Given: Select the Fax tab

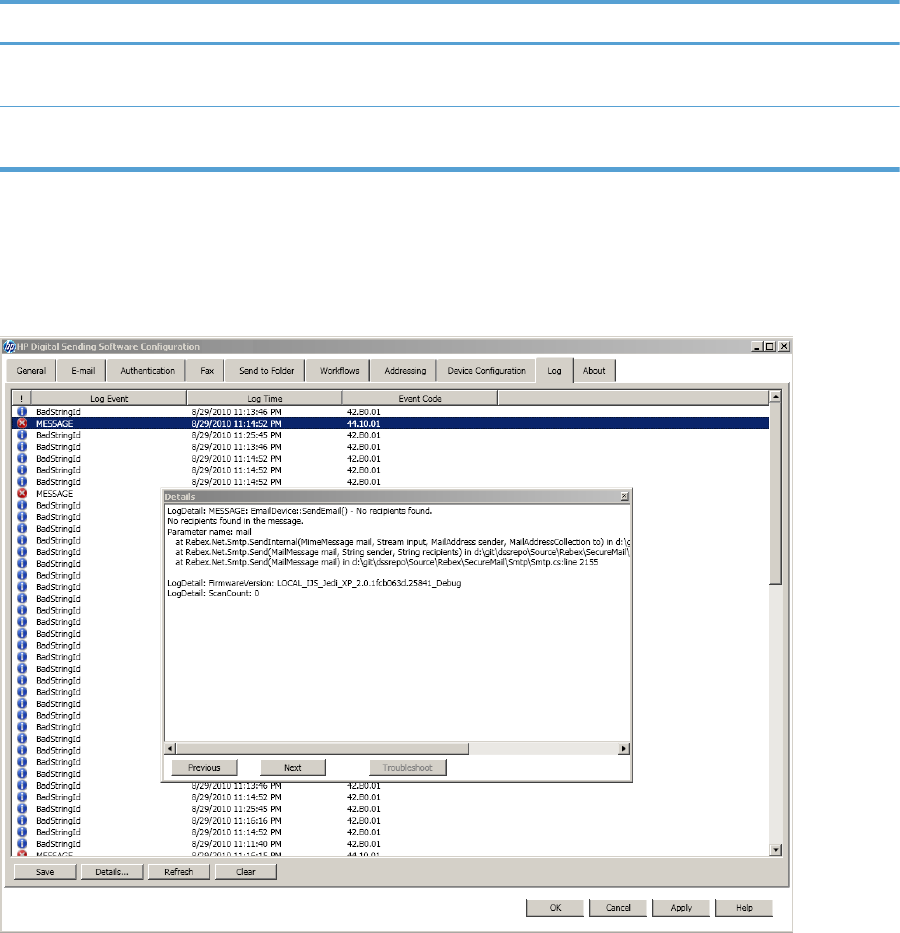Looking at the screenshot, I should (206, 371).
